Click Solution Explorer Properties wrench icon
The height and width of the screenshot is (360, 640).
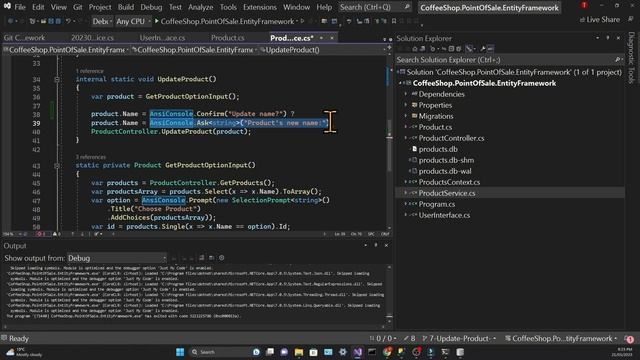tap(483, 49)
